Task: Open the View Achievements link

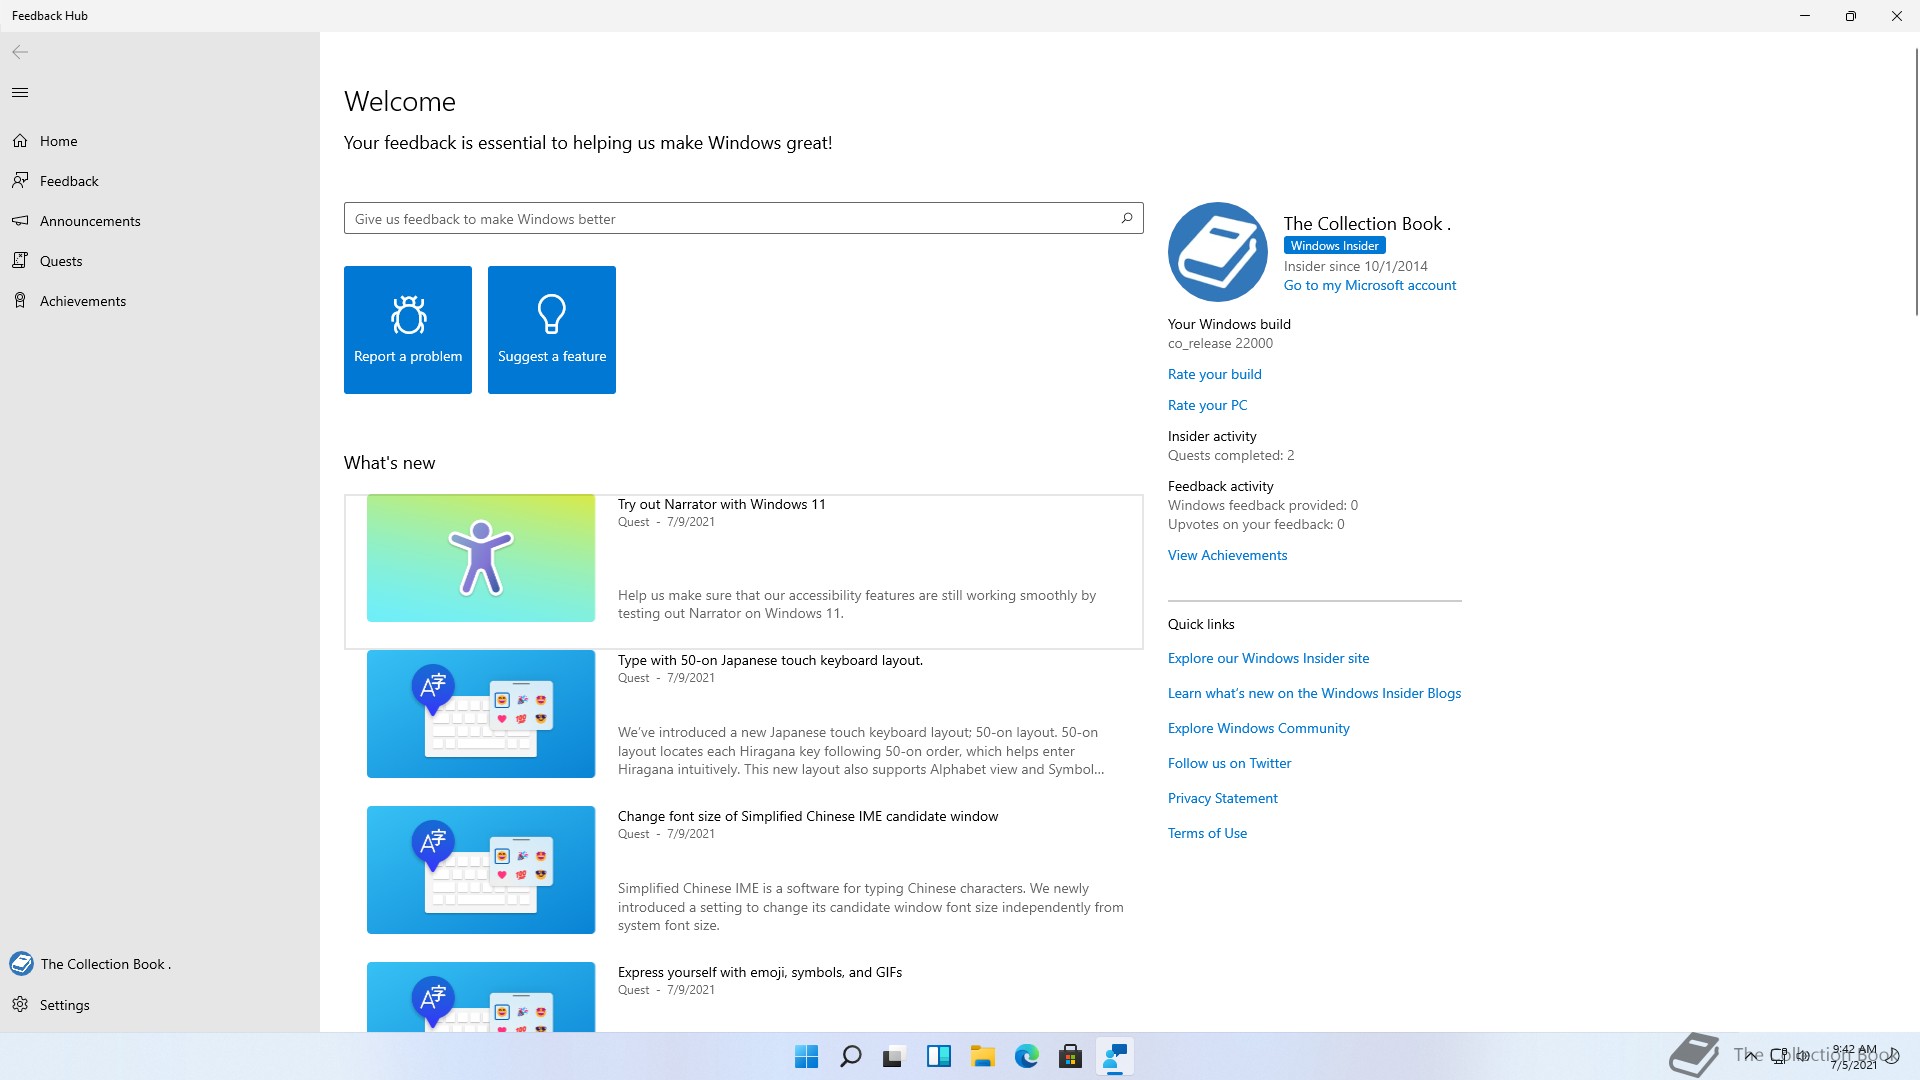Action: (1228, 555)
